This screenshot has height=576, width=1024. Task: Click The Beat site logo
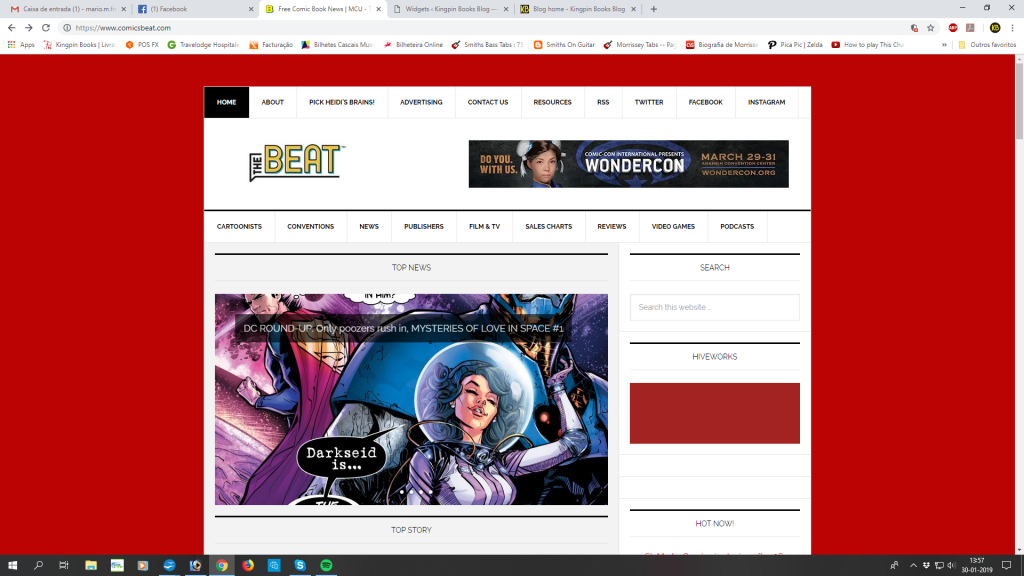click(x=297, y=163)
